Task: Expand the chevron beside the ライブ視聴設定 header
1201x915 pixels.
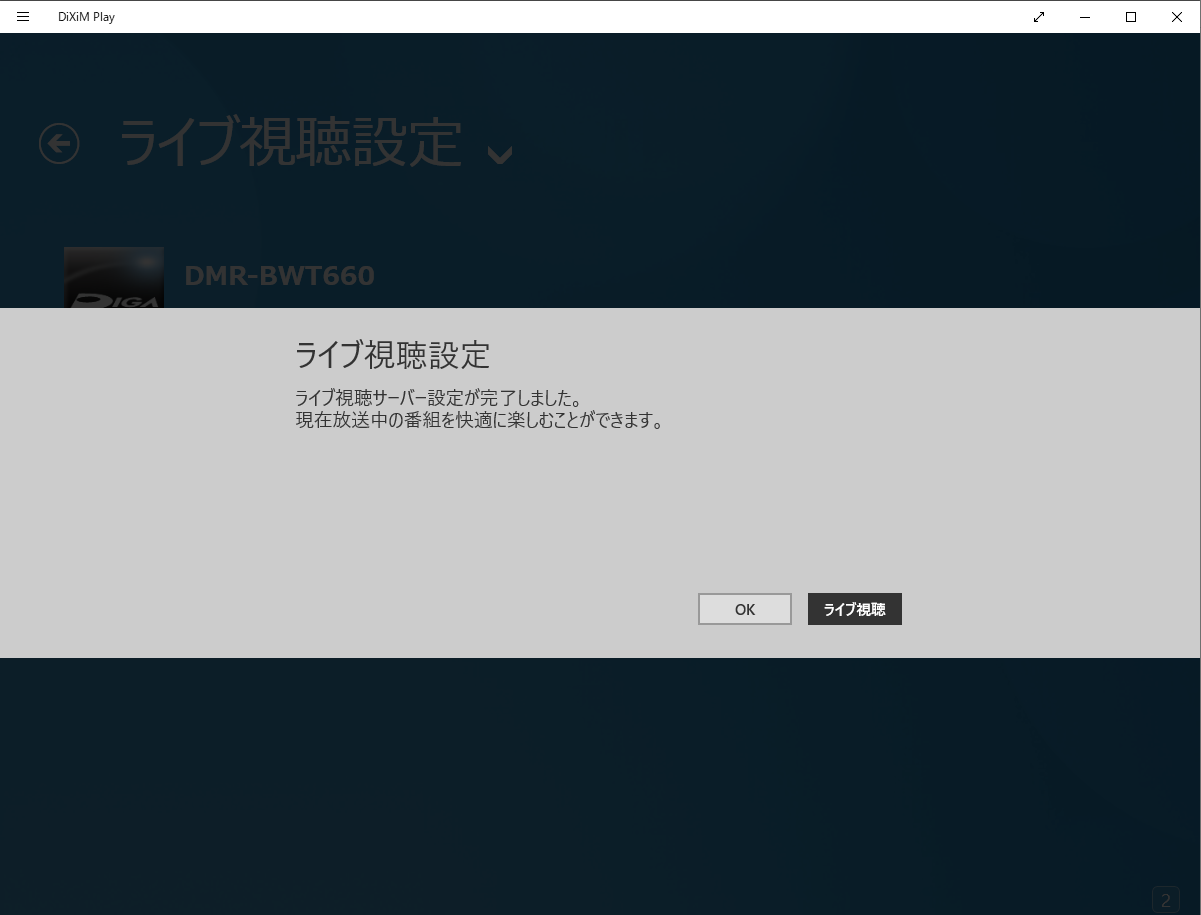Action: click(x=499, y=153)
